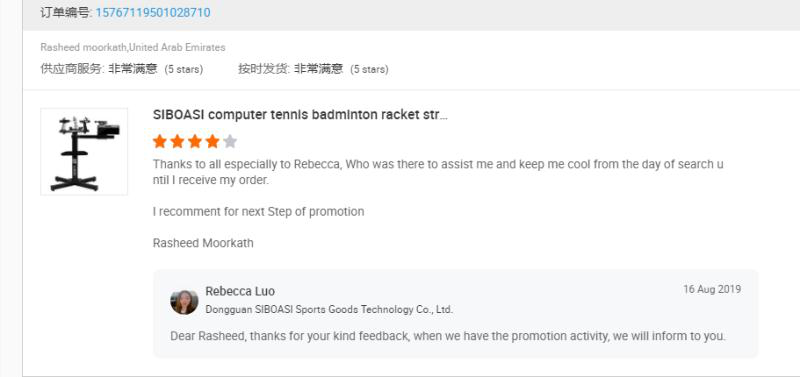Open Rebecca Luo's avatar photo
Screen dimensions: 800x377
[x=184, y=302]
